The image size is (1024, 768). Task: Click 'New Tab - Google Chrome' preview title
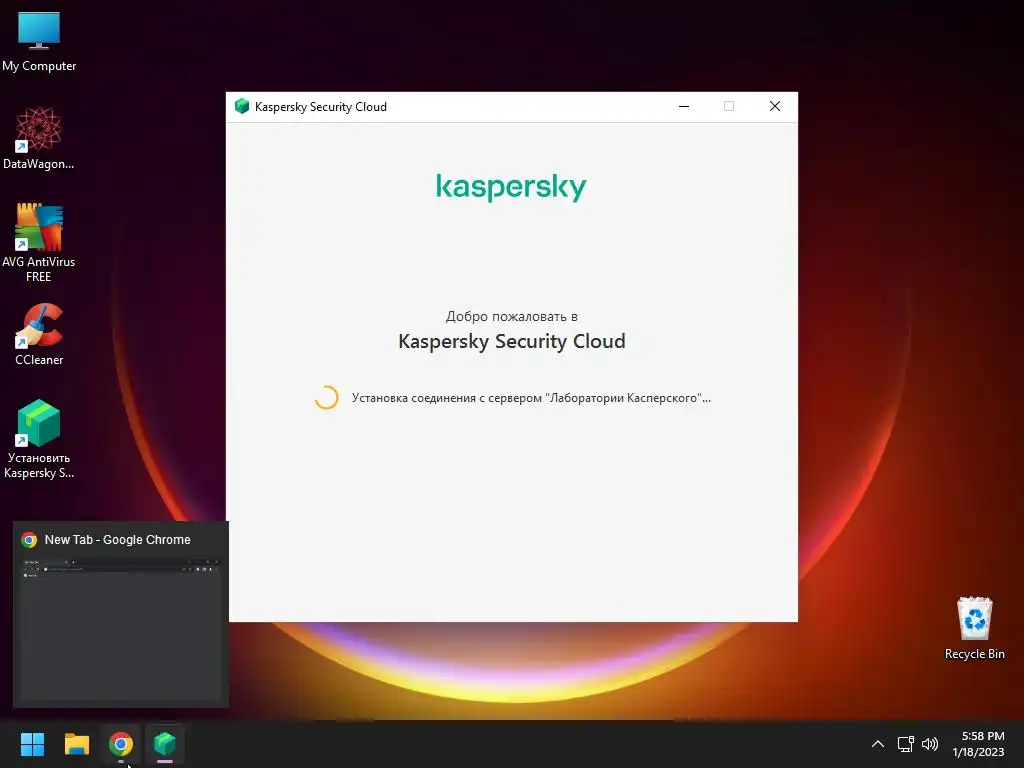[x=118, y=540]
